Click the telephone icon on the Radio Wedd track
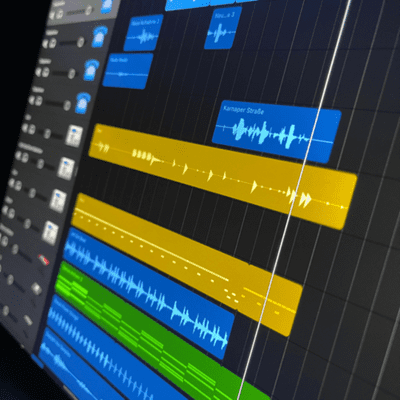400x400 pixels. pos(91,71)
